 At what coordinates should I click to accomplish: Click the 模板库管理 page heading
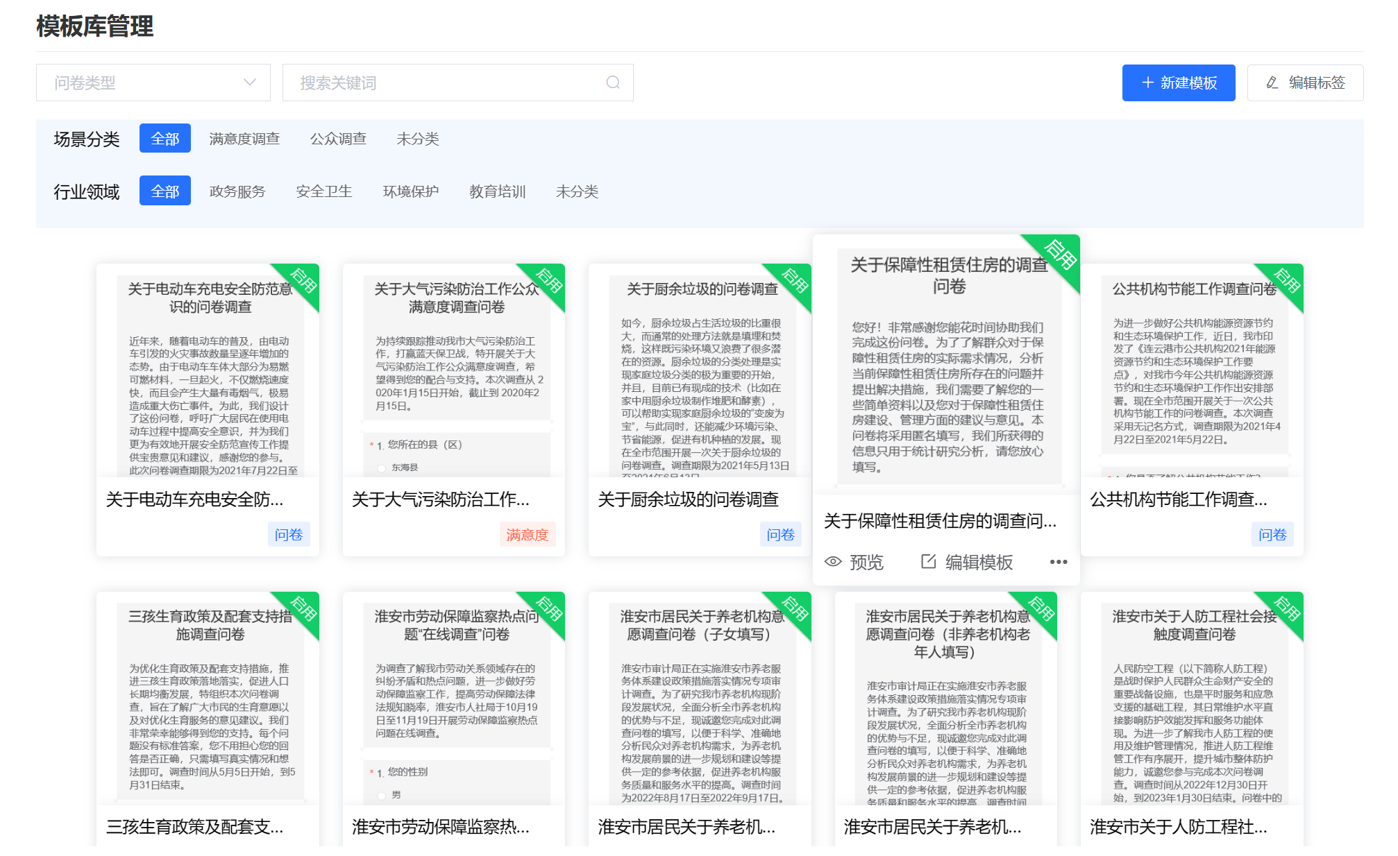point(95,26)
